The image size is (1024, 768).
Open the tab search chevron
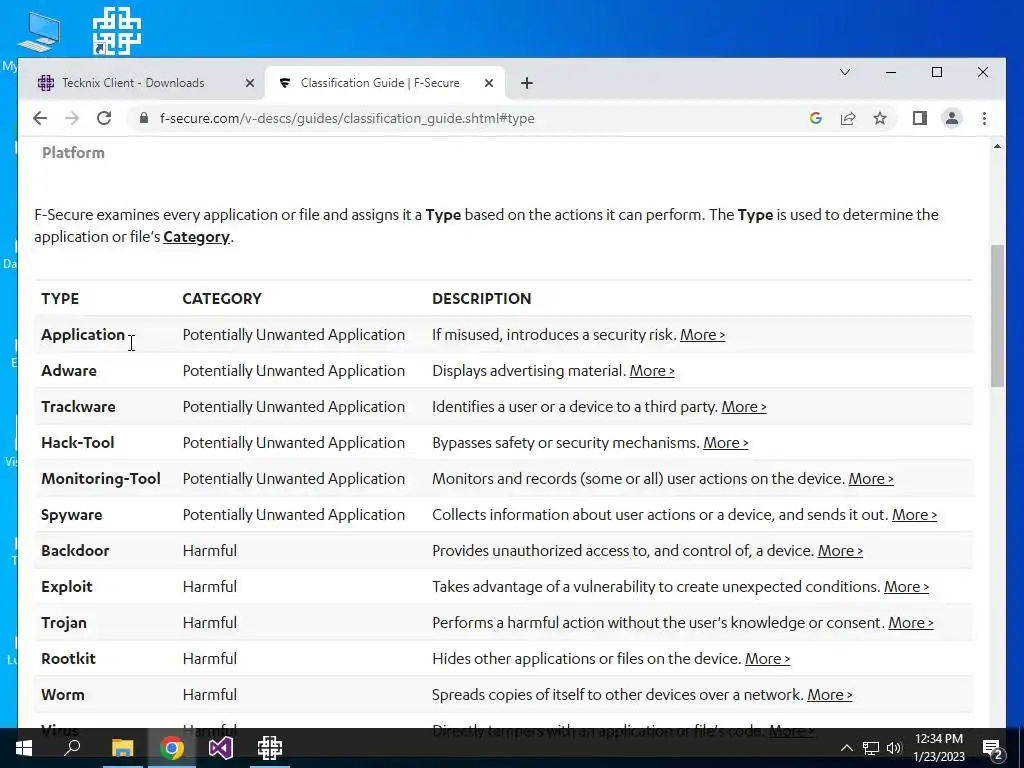844,72
